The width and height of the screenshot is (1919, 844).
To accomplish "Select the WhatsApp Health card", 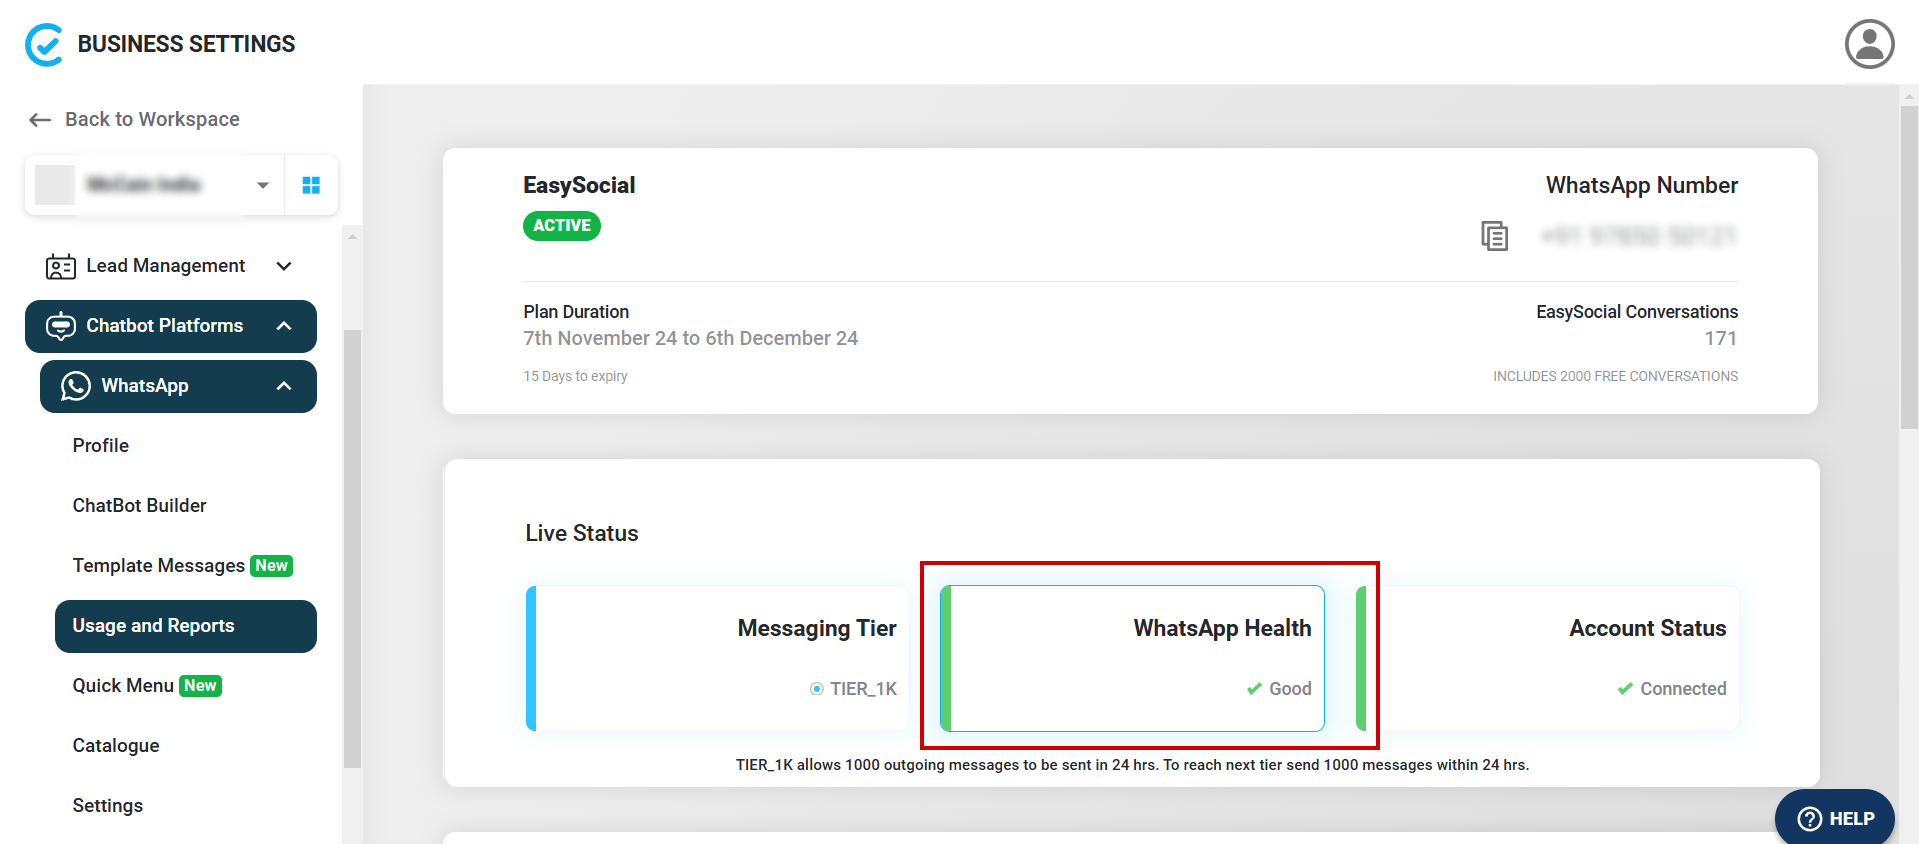I will [1132, 658].
